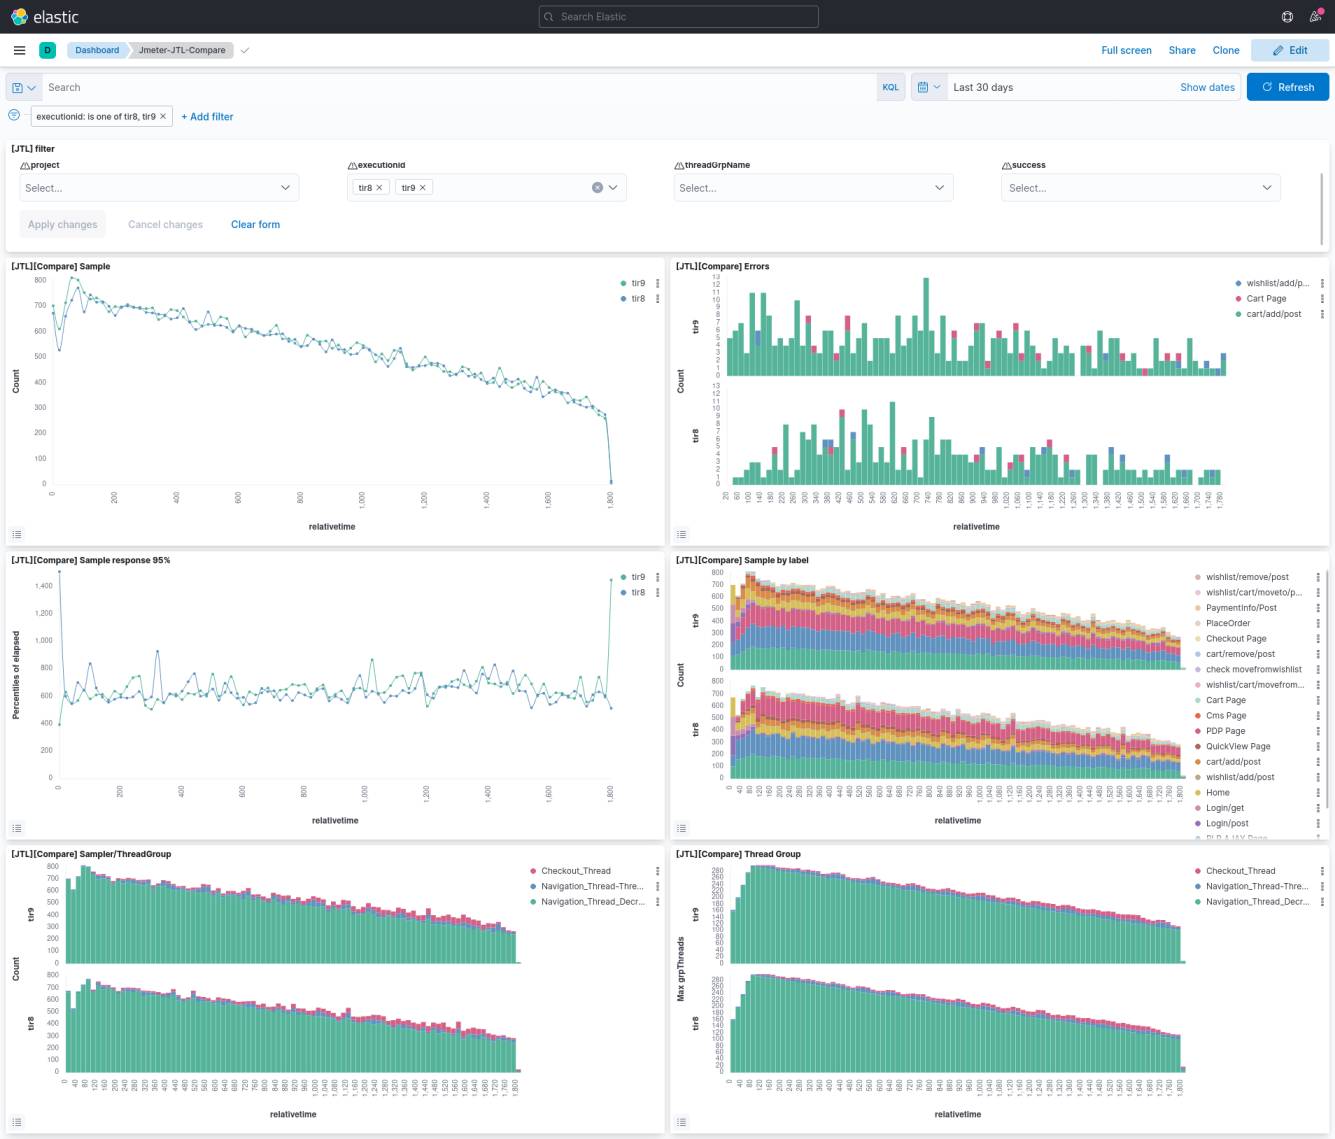
Task: Open options for tir9 in Sample legend
Action: click(657, 283)
